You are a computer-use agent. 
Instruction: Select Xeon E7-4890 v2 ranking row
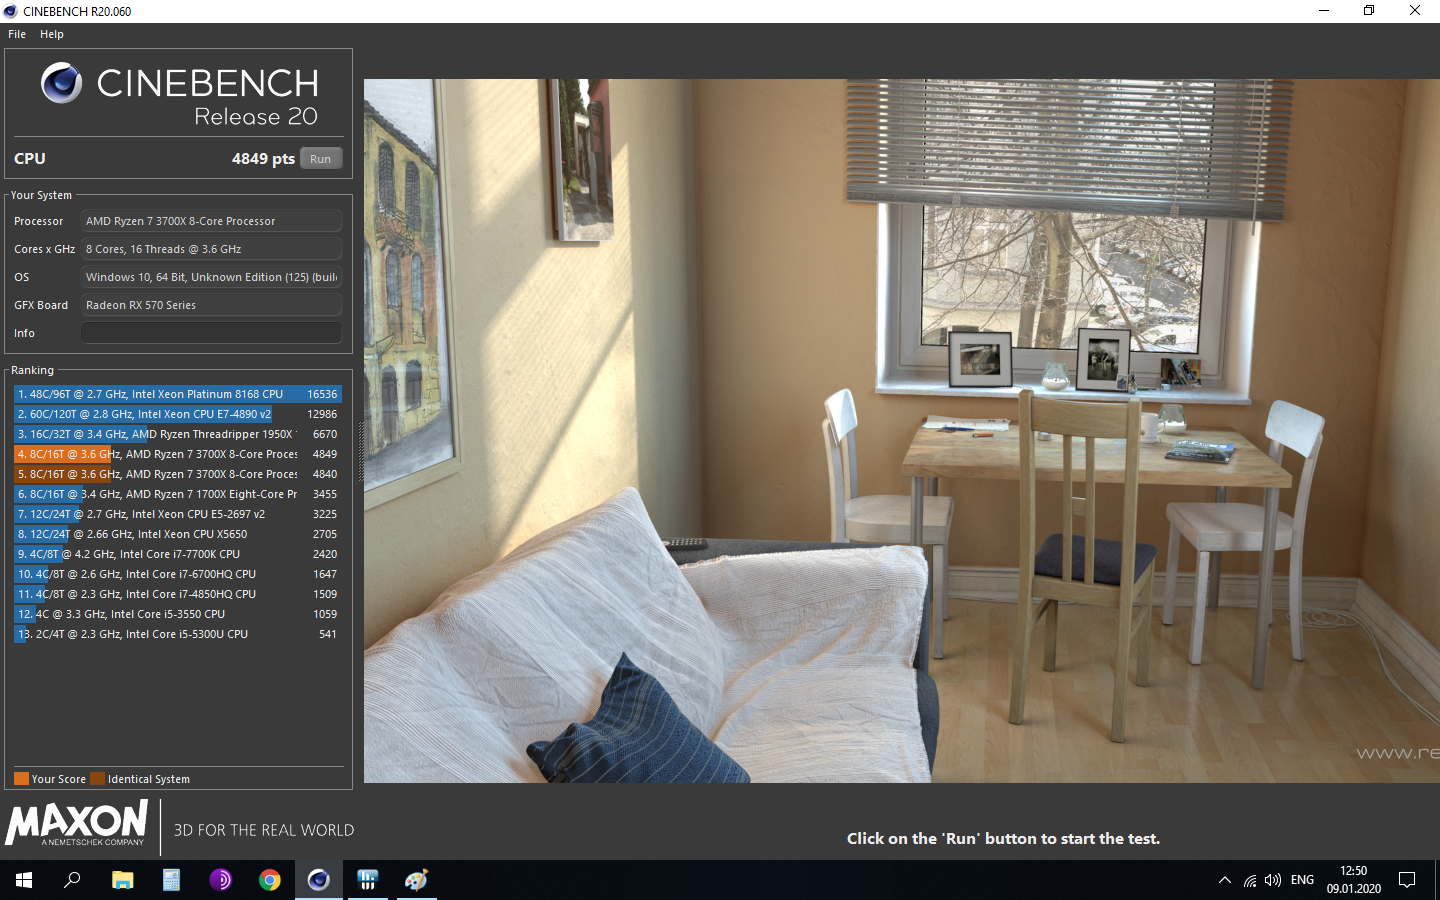pyautogui.click(x=178, y=414)
